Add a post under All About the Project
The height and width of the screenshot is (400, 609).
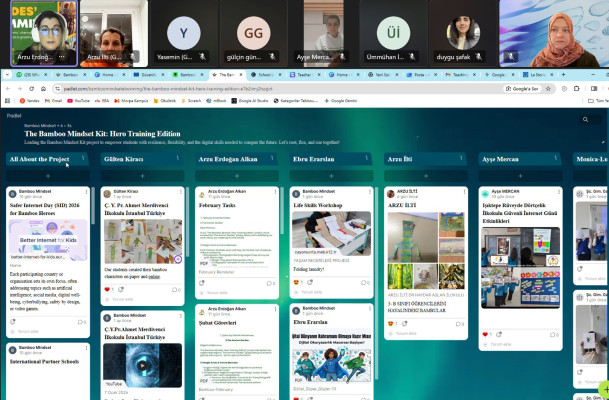tap(48, 176)
